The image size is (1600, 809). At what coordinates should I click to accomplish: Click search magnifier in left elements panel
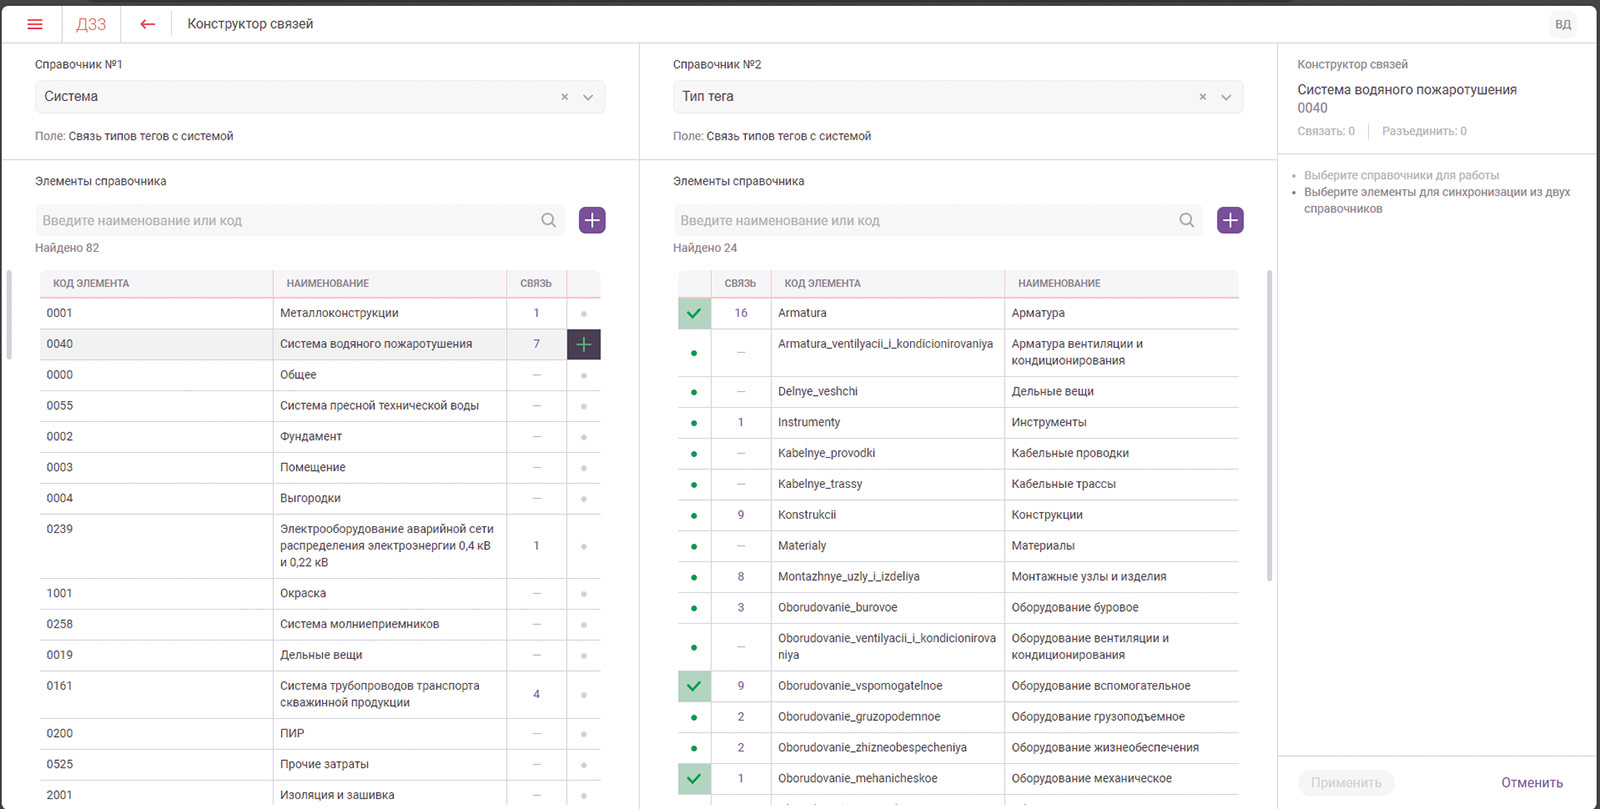[x=549, y=220]
